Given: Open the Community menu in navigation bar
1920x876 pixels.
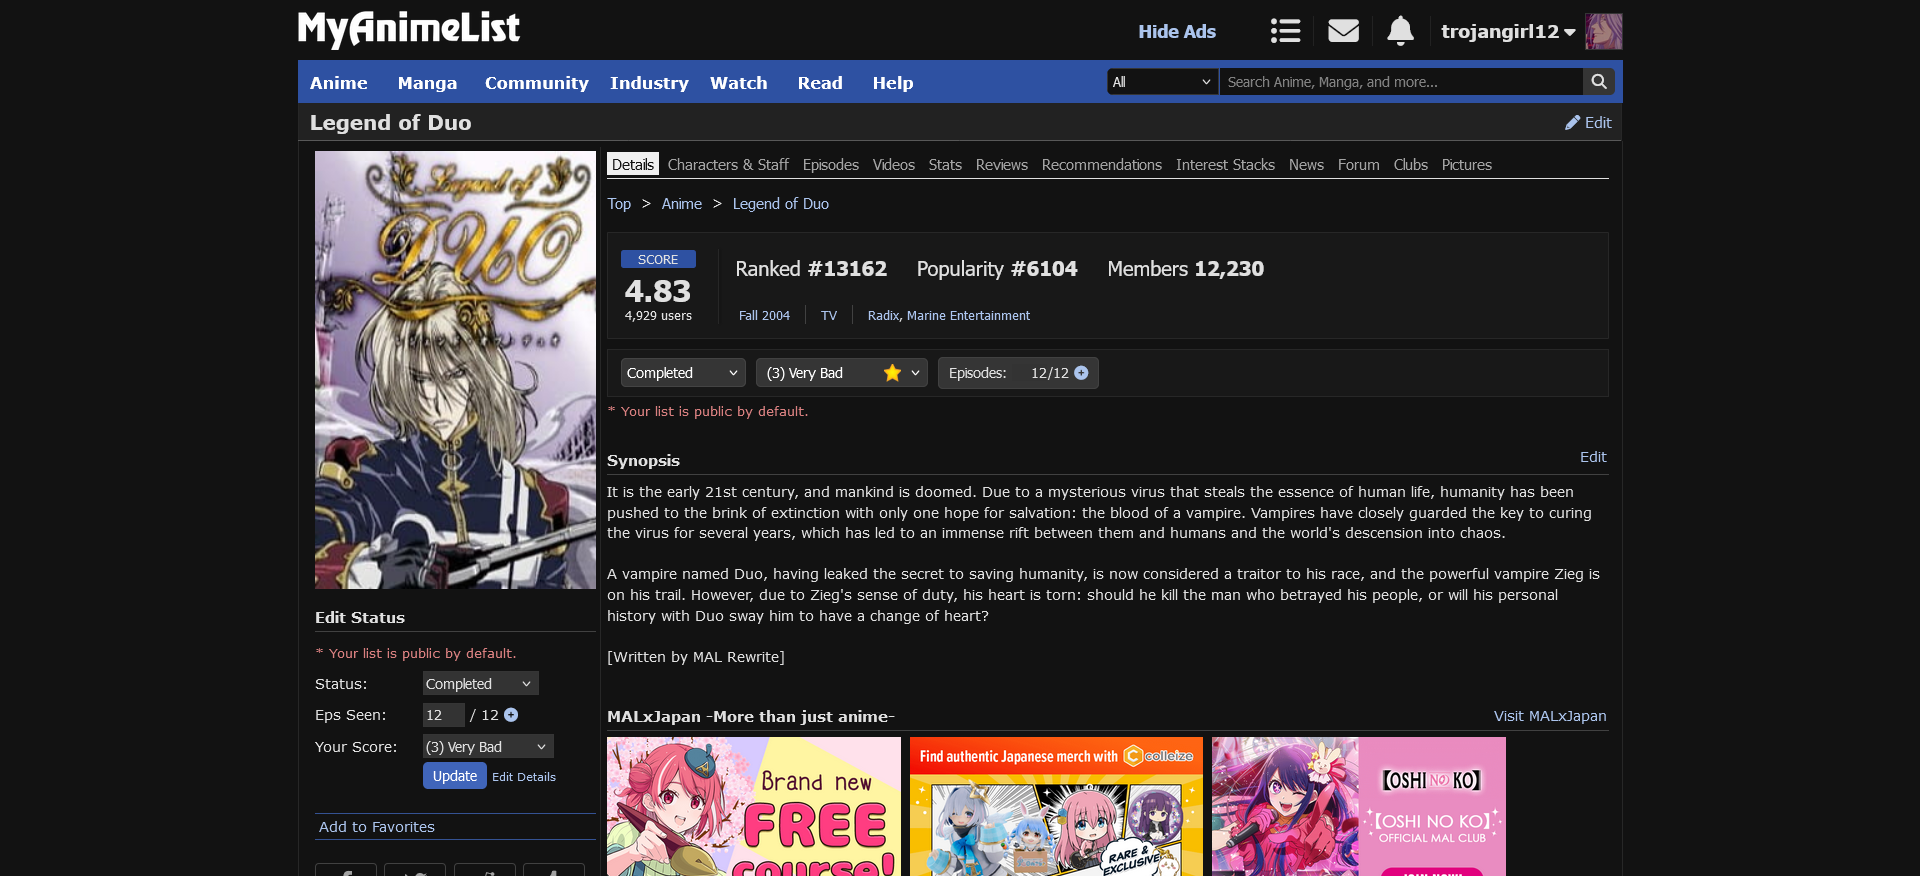Looking at the screenshot, I should pyautogui.click(x=536, y=83).
